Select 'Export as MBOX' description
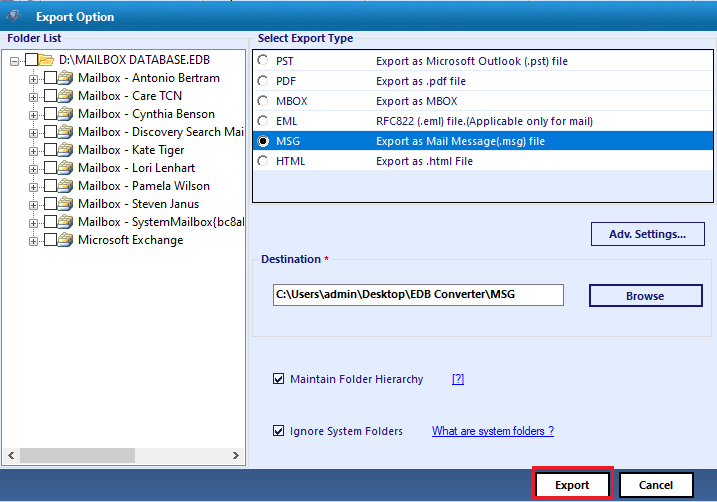717x502 pixels. (x=417, y=101)
